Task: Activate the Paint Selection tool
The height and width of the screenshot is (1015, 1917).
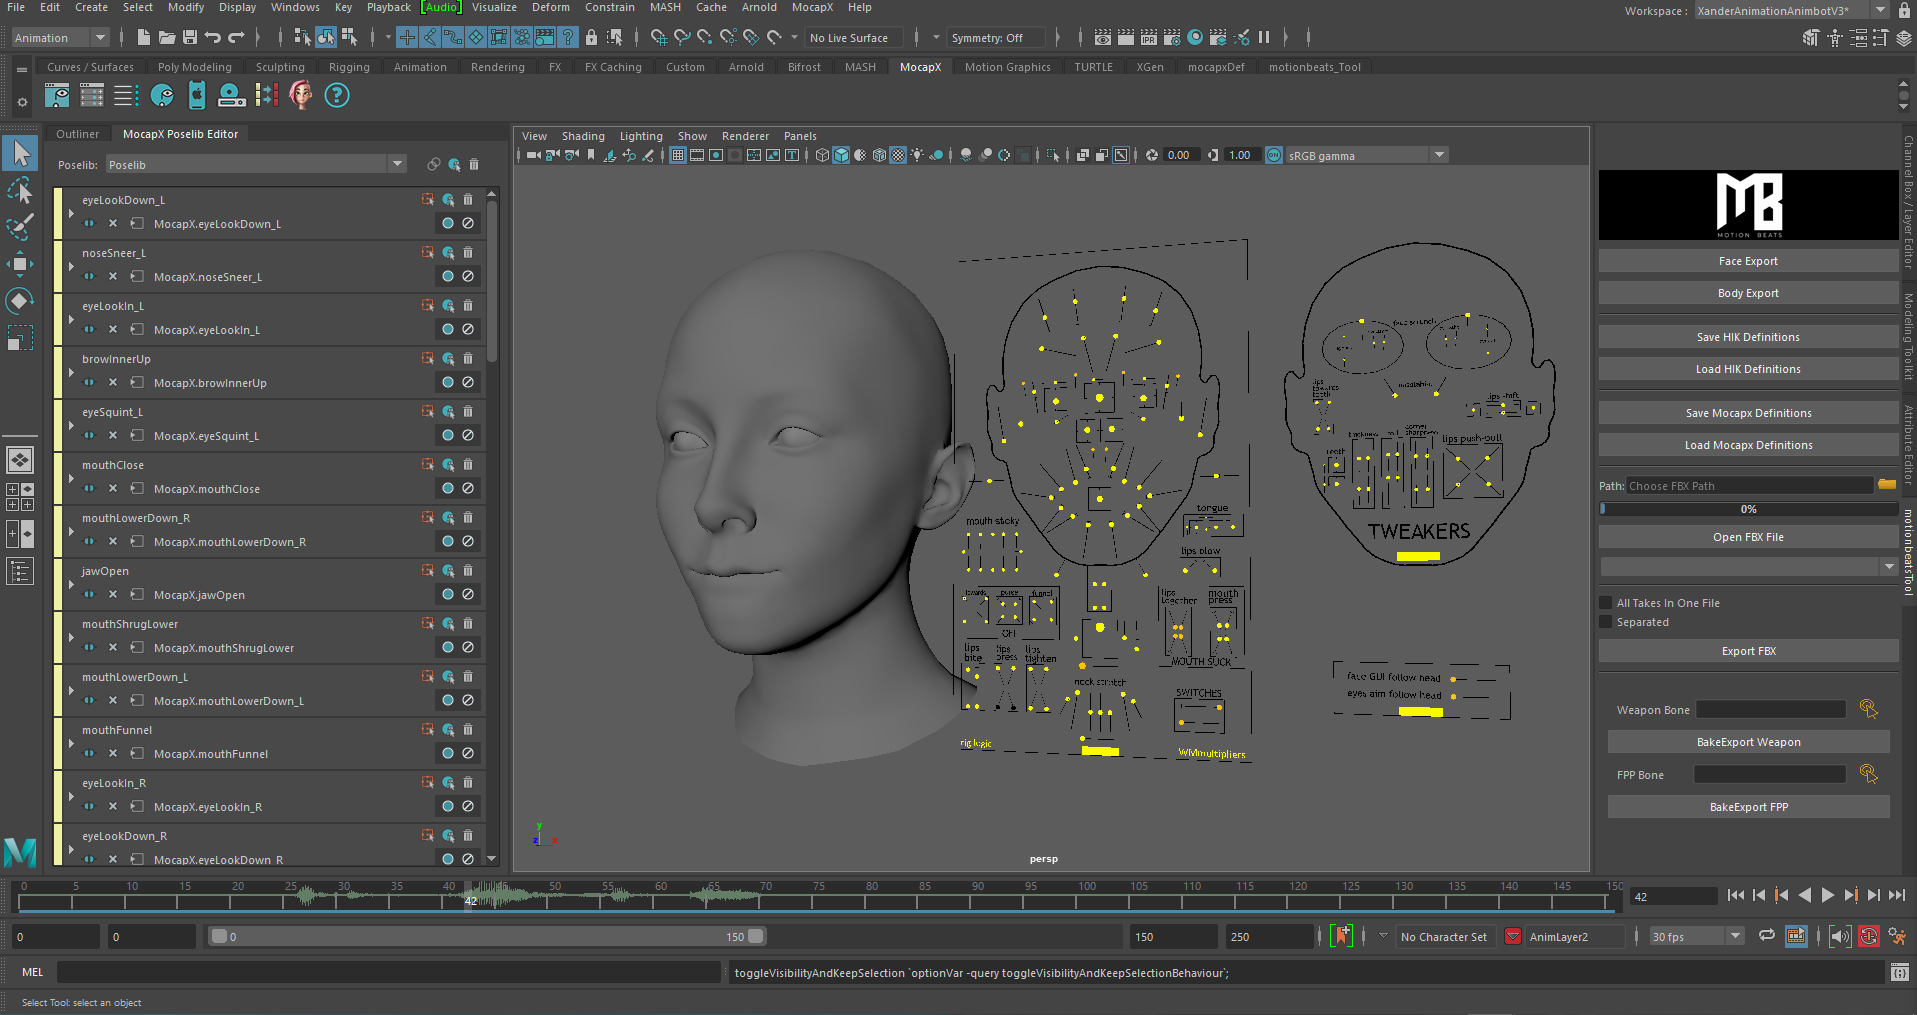Action: [20, 227]
